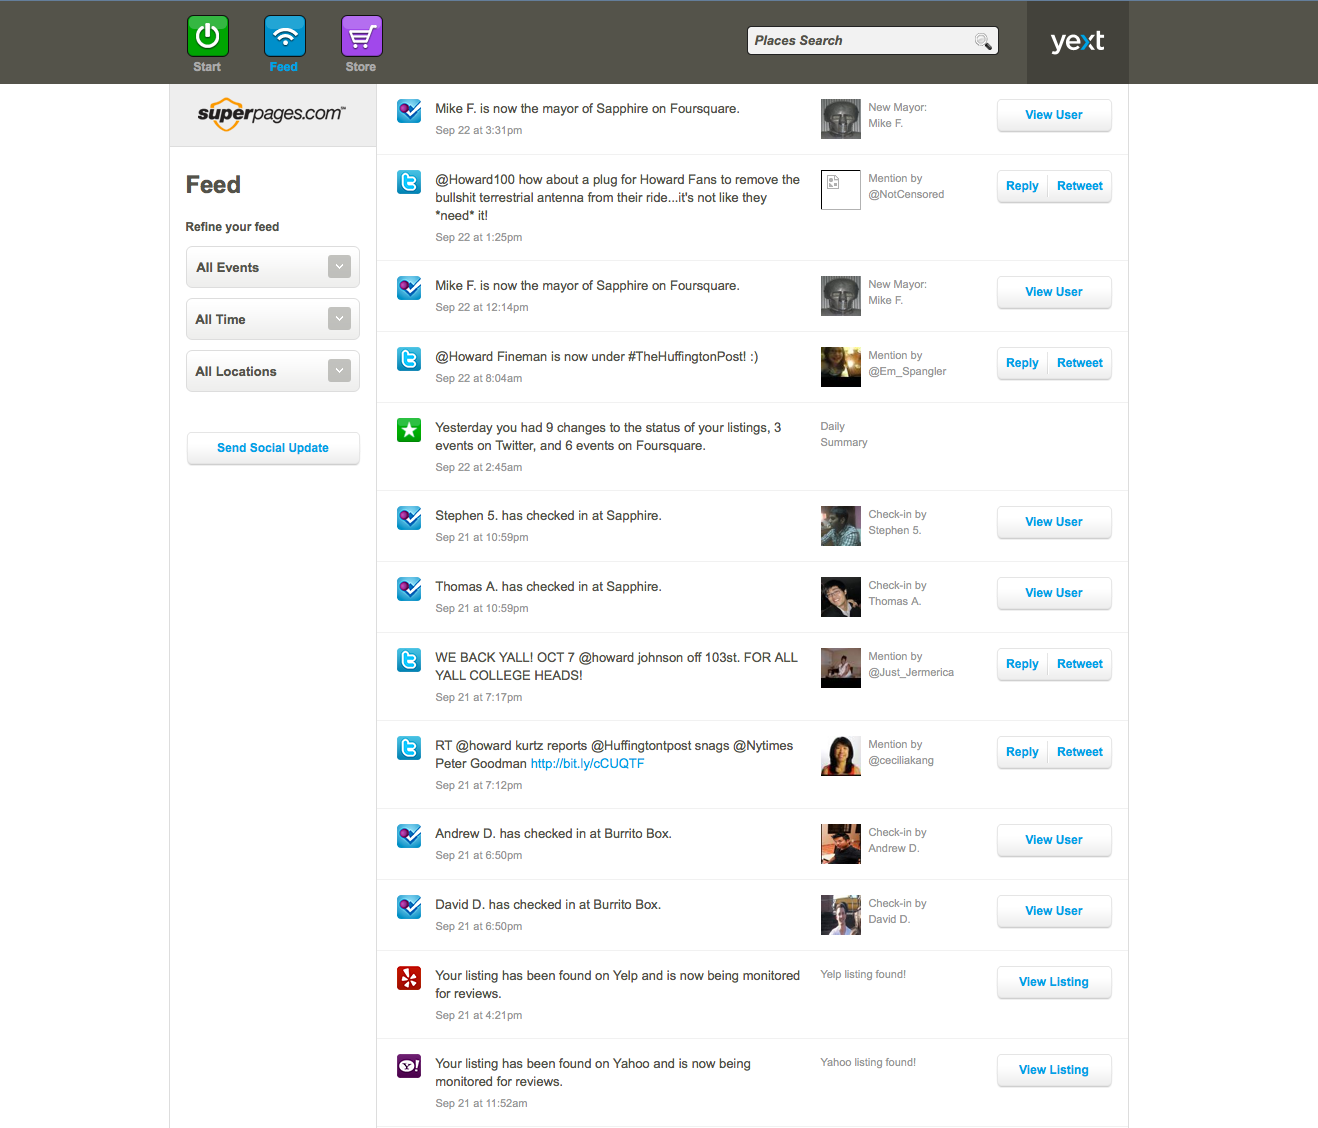Click Foursquare icon for Stephen 5. check-in
Image resolution: width=1318 pixels, height=1128 pixels.
coord(409,518)
